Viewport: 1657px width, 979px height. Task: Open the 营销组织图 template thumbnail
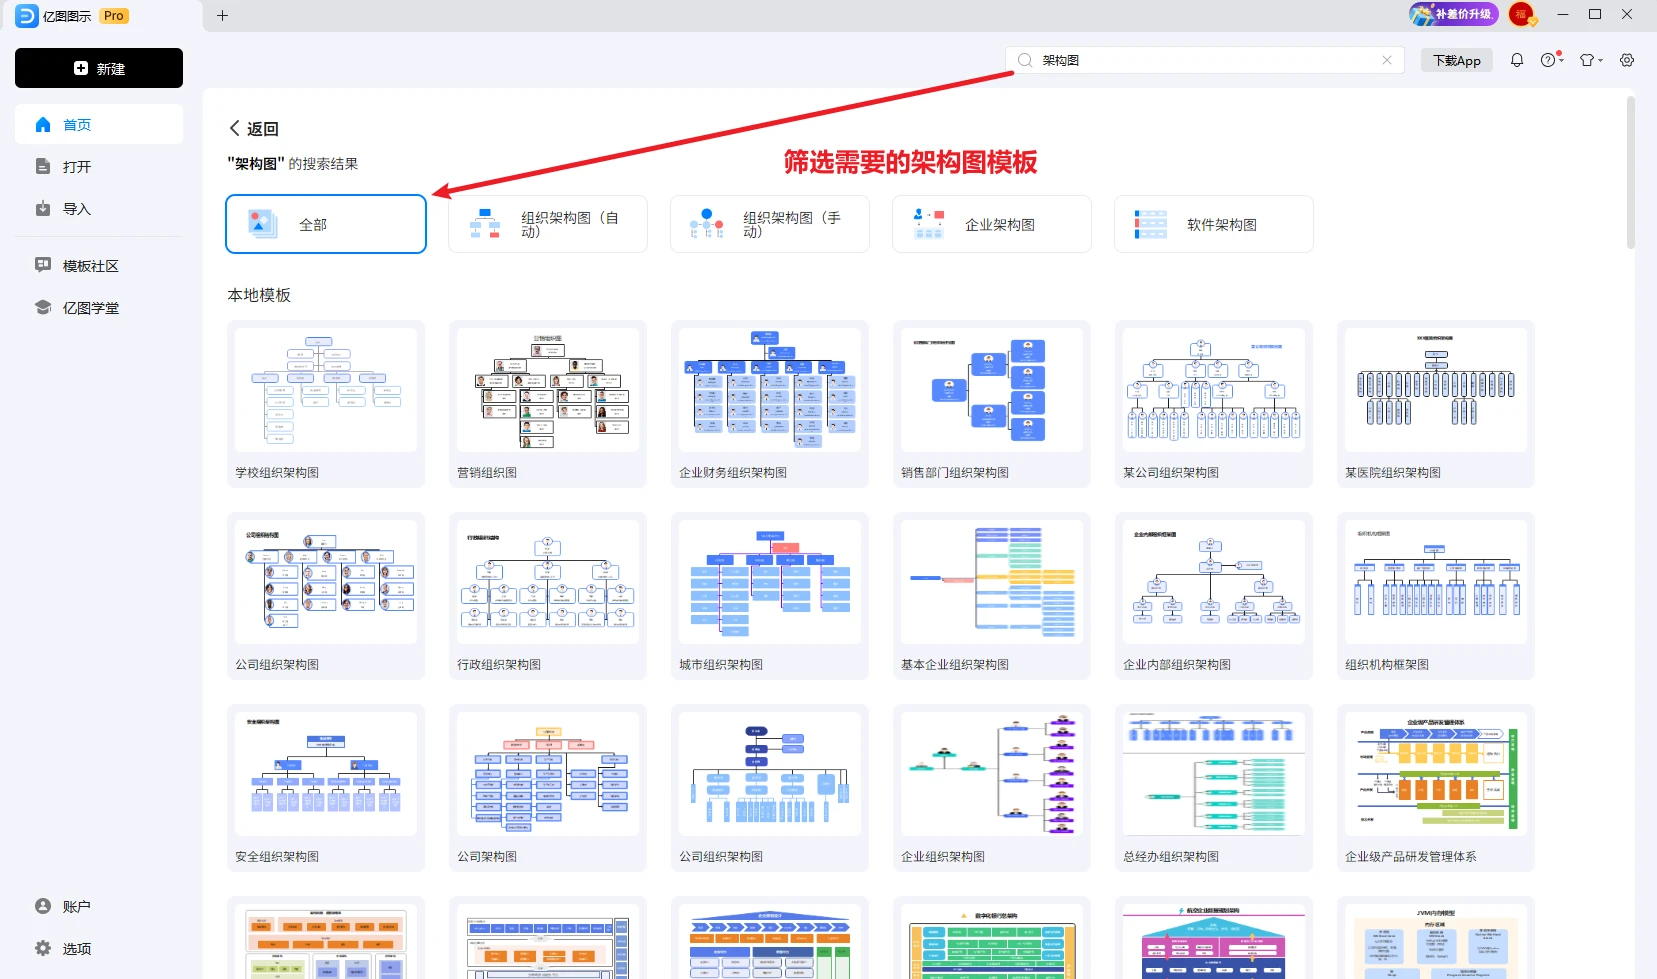tap(548, 390)
